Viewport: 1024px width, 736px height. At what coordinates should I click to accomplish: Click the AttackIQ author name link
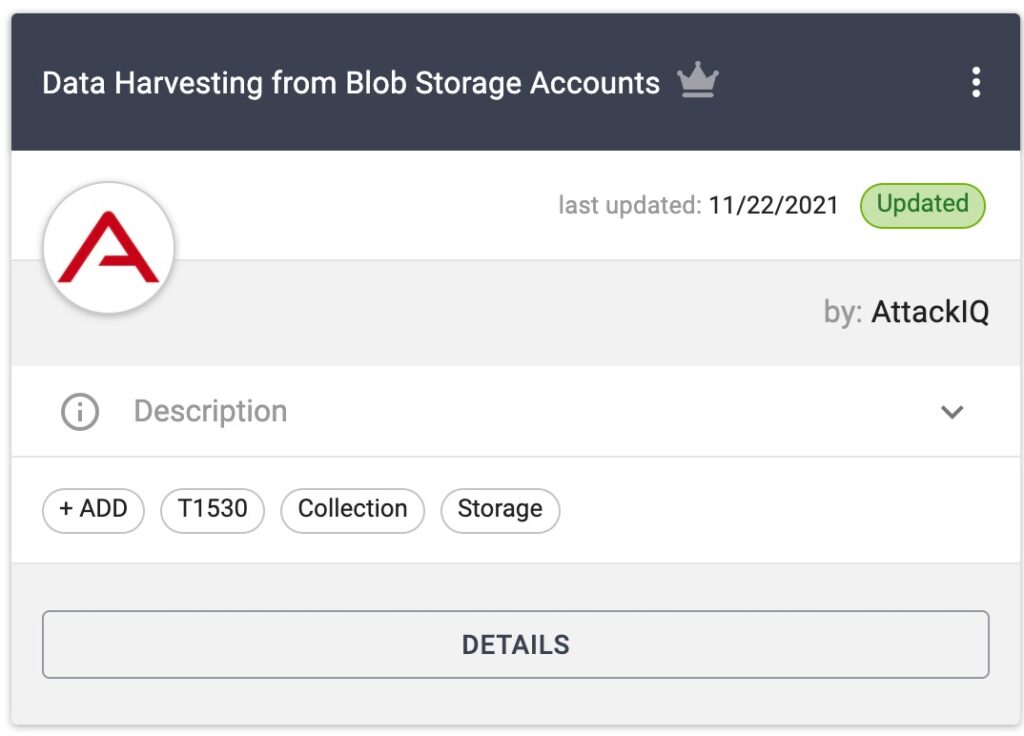point(930,311)
